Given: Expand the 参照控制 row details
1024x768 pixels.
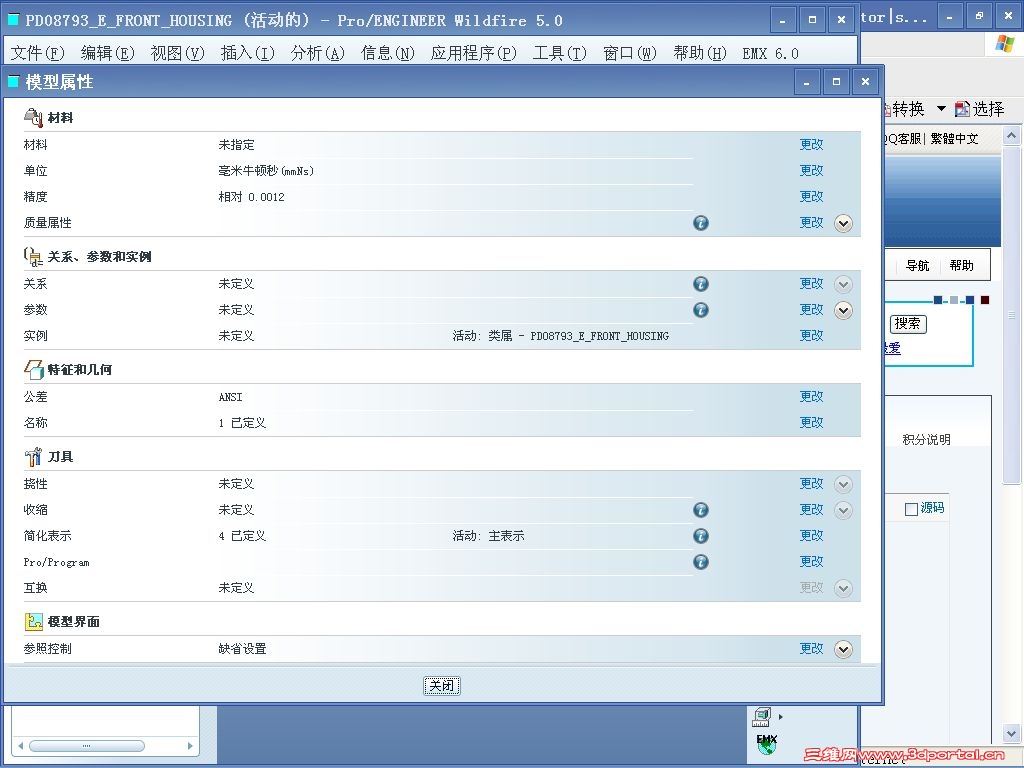Looking at the screenshot, I should coord(843,649).
